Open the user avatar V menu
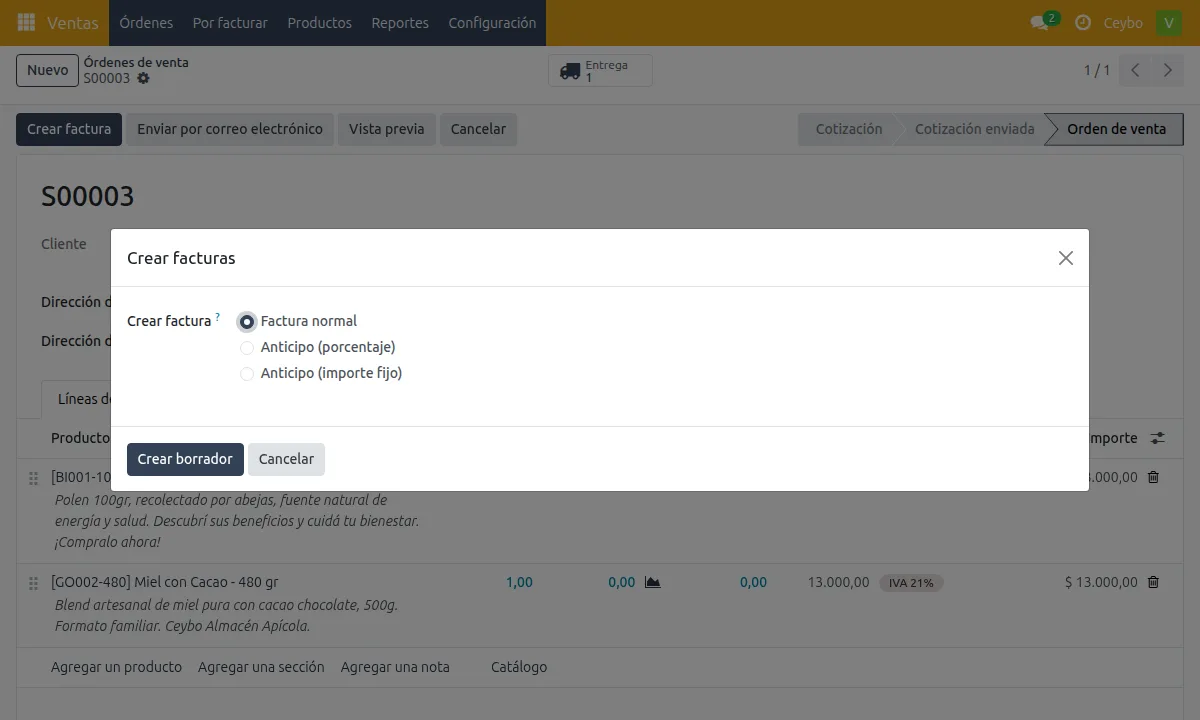 pyautogui.click(x=1168, y=22)
